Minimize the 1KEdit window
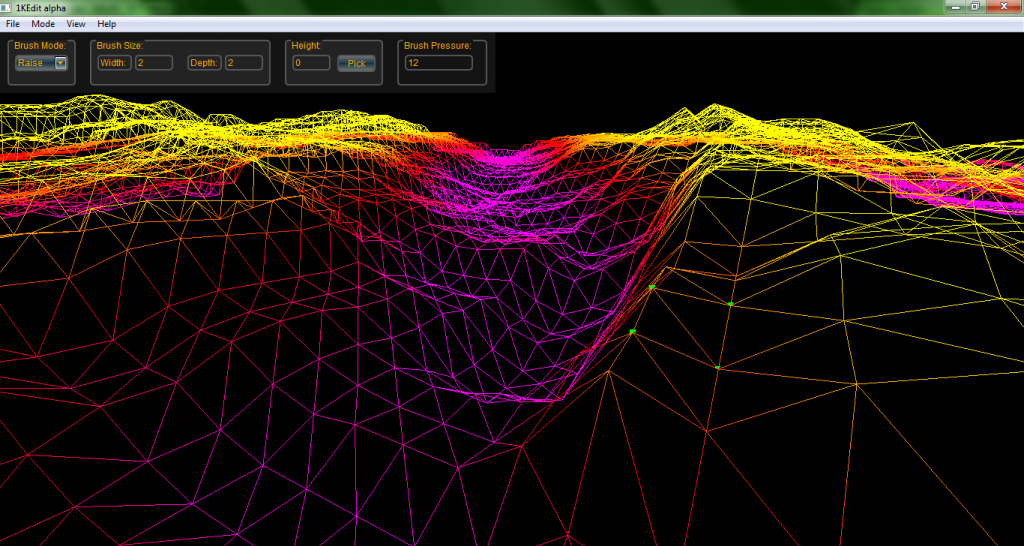 pos(955,6)
